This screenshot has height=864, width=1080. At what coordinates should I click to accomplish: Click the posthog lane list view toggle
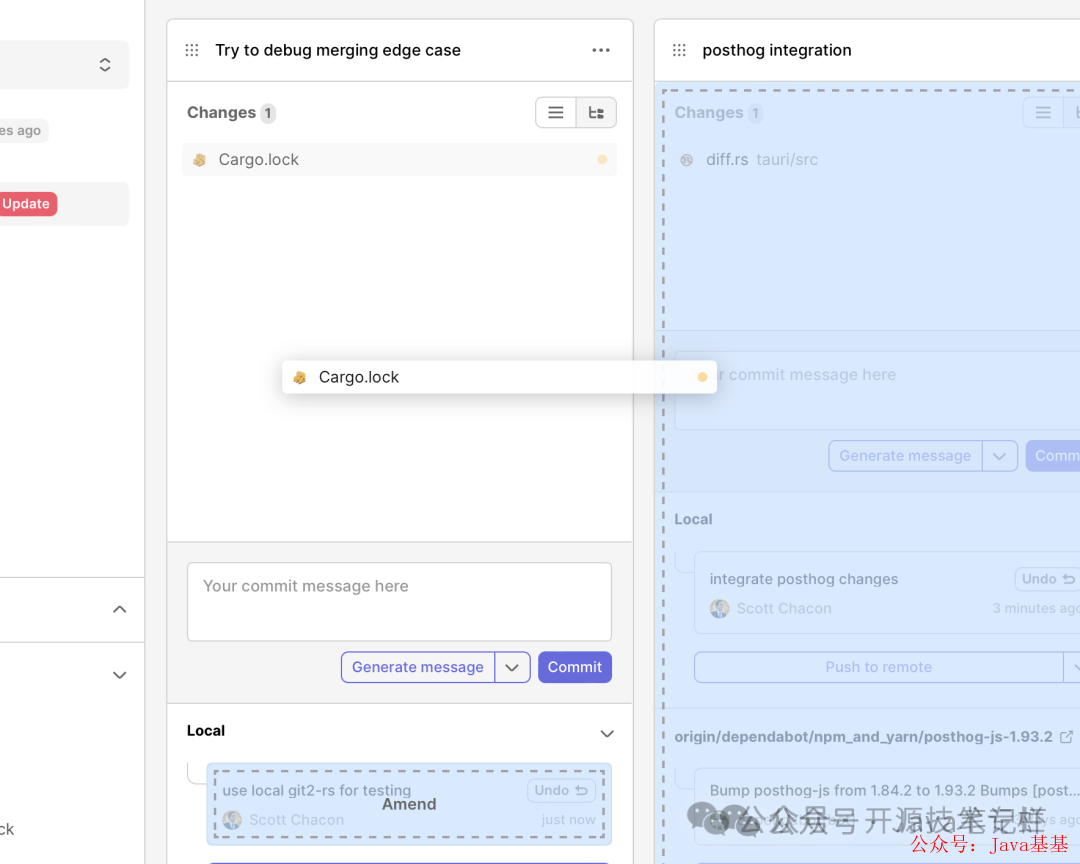click(x=1043, y=112)
